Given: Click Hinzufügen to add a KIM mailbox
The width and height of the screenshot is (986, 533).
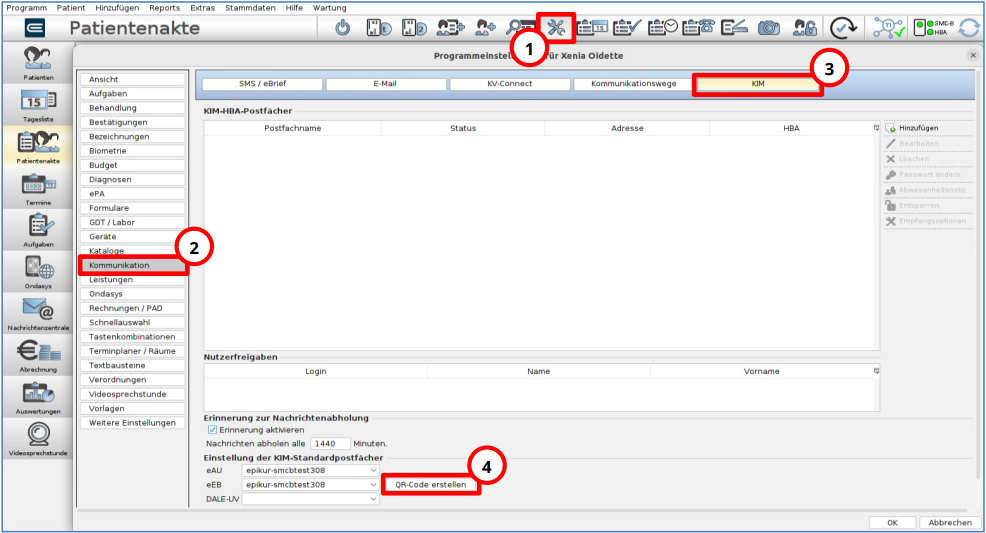Looking at the screenshot, I should click(928, 128).
